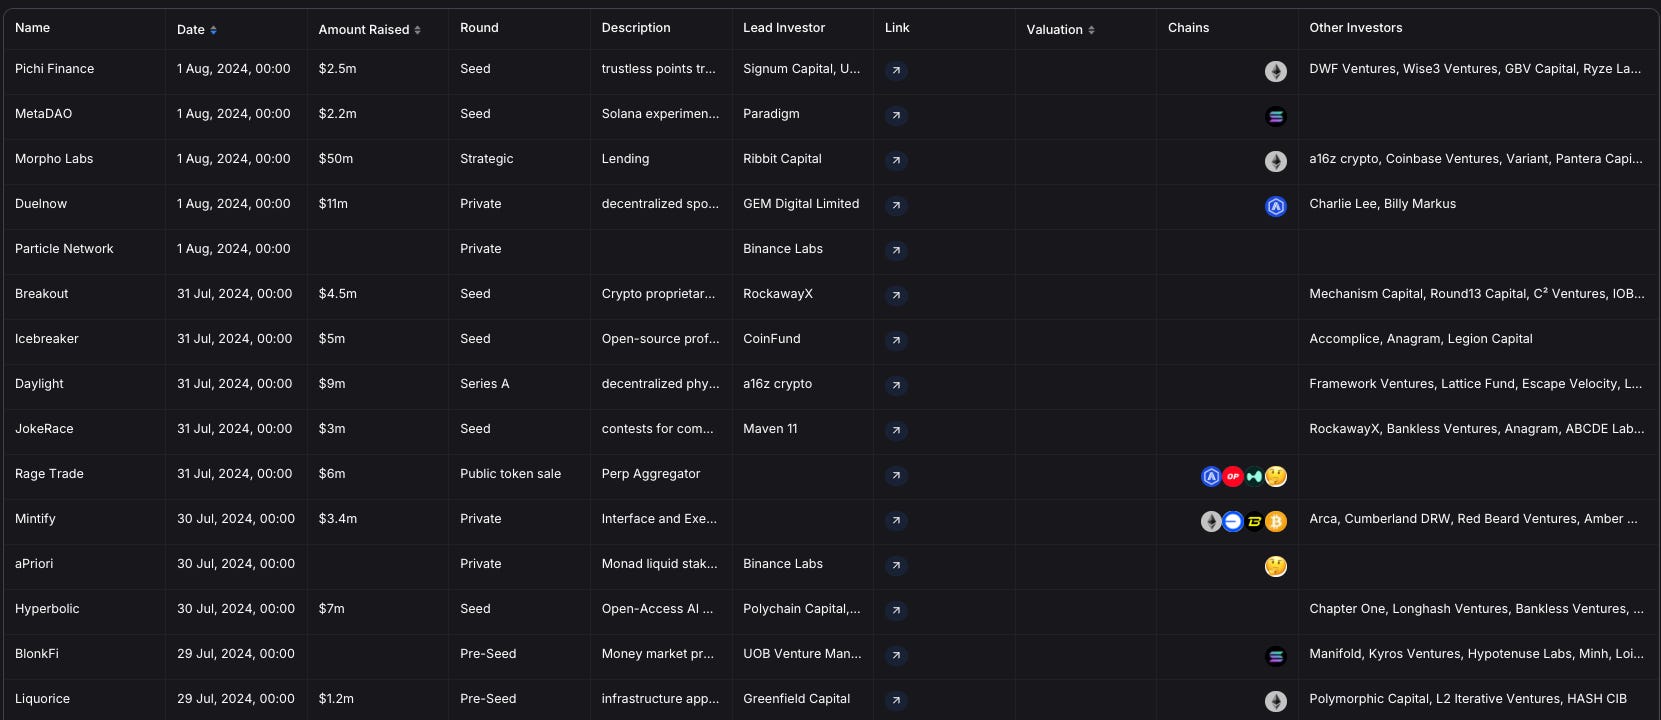The width and height of the screenshot is (1661, 720).
Task: Click Solana chain icon in MetaDAO row
Action: (x=1276, y=116)
